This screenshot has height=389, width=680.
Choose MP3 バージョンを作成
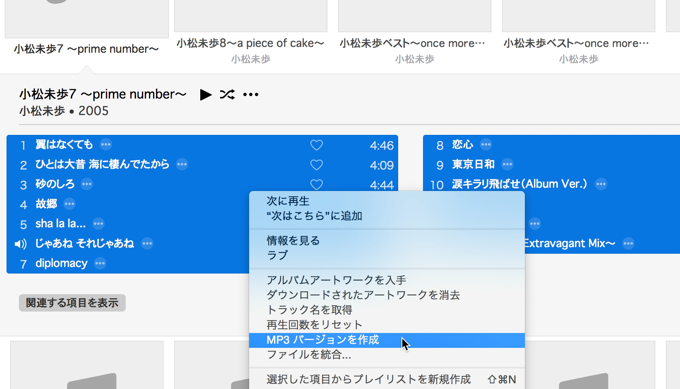(x=387, y=340)
